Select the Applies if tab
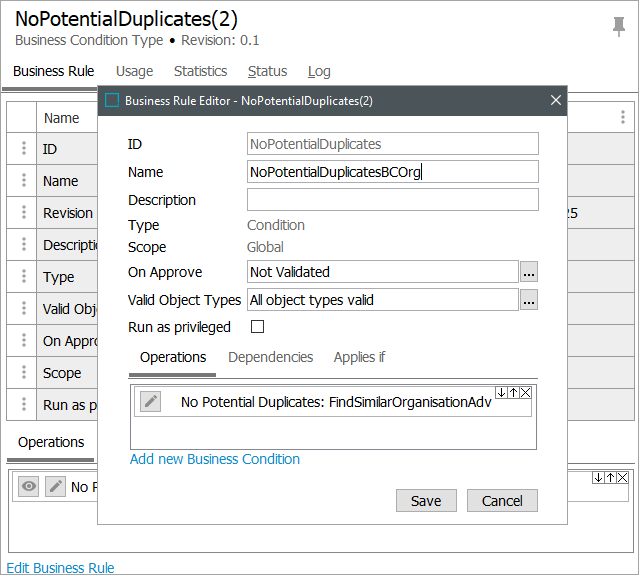Image resolution: width=639 pixels, height=575 pixels. click(x=359, y=357)
